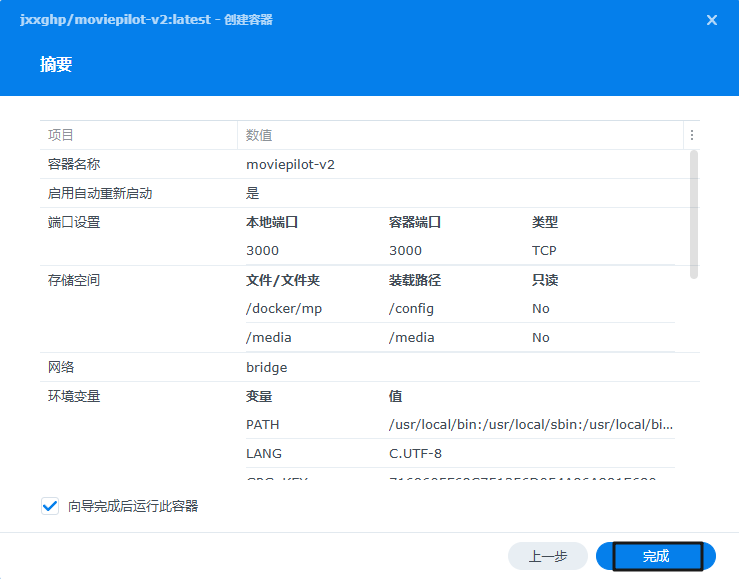Click the /config mount path entry

(x=411, y=309)
